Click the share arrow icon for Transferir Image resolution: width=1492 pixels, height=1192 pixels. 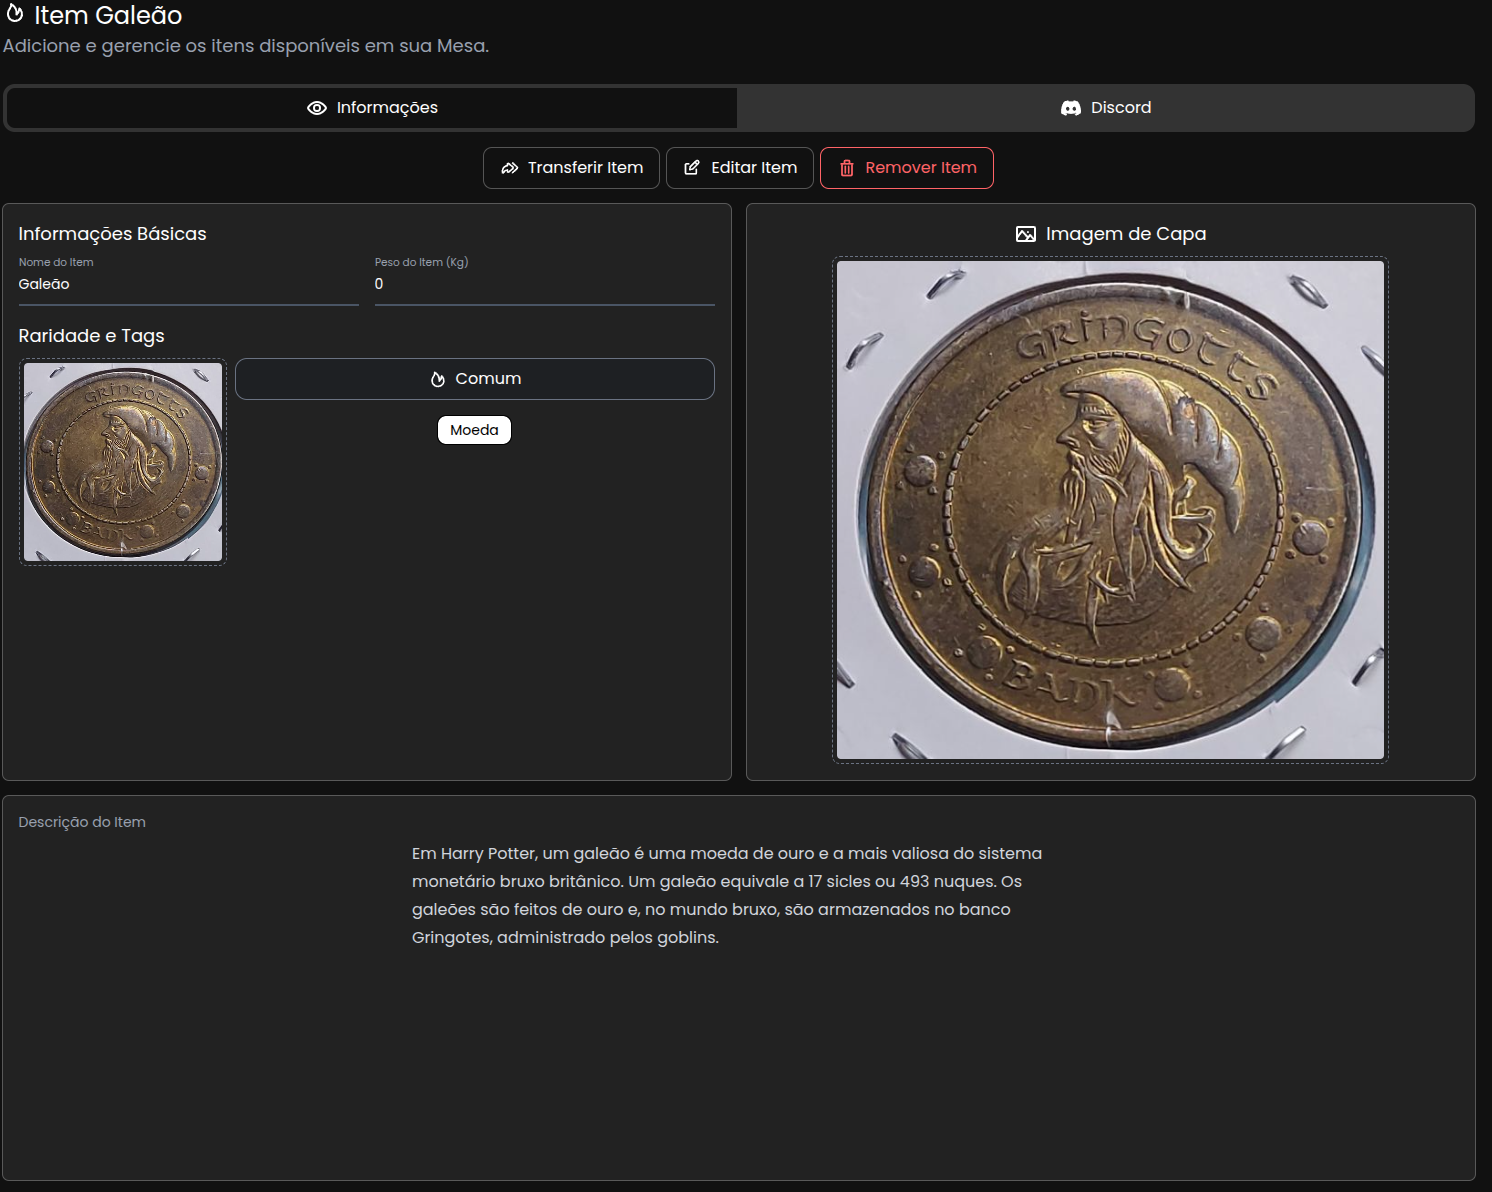tap(510, 168)
